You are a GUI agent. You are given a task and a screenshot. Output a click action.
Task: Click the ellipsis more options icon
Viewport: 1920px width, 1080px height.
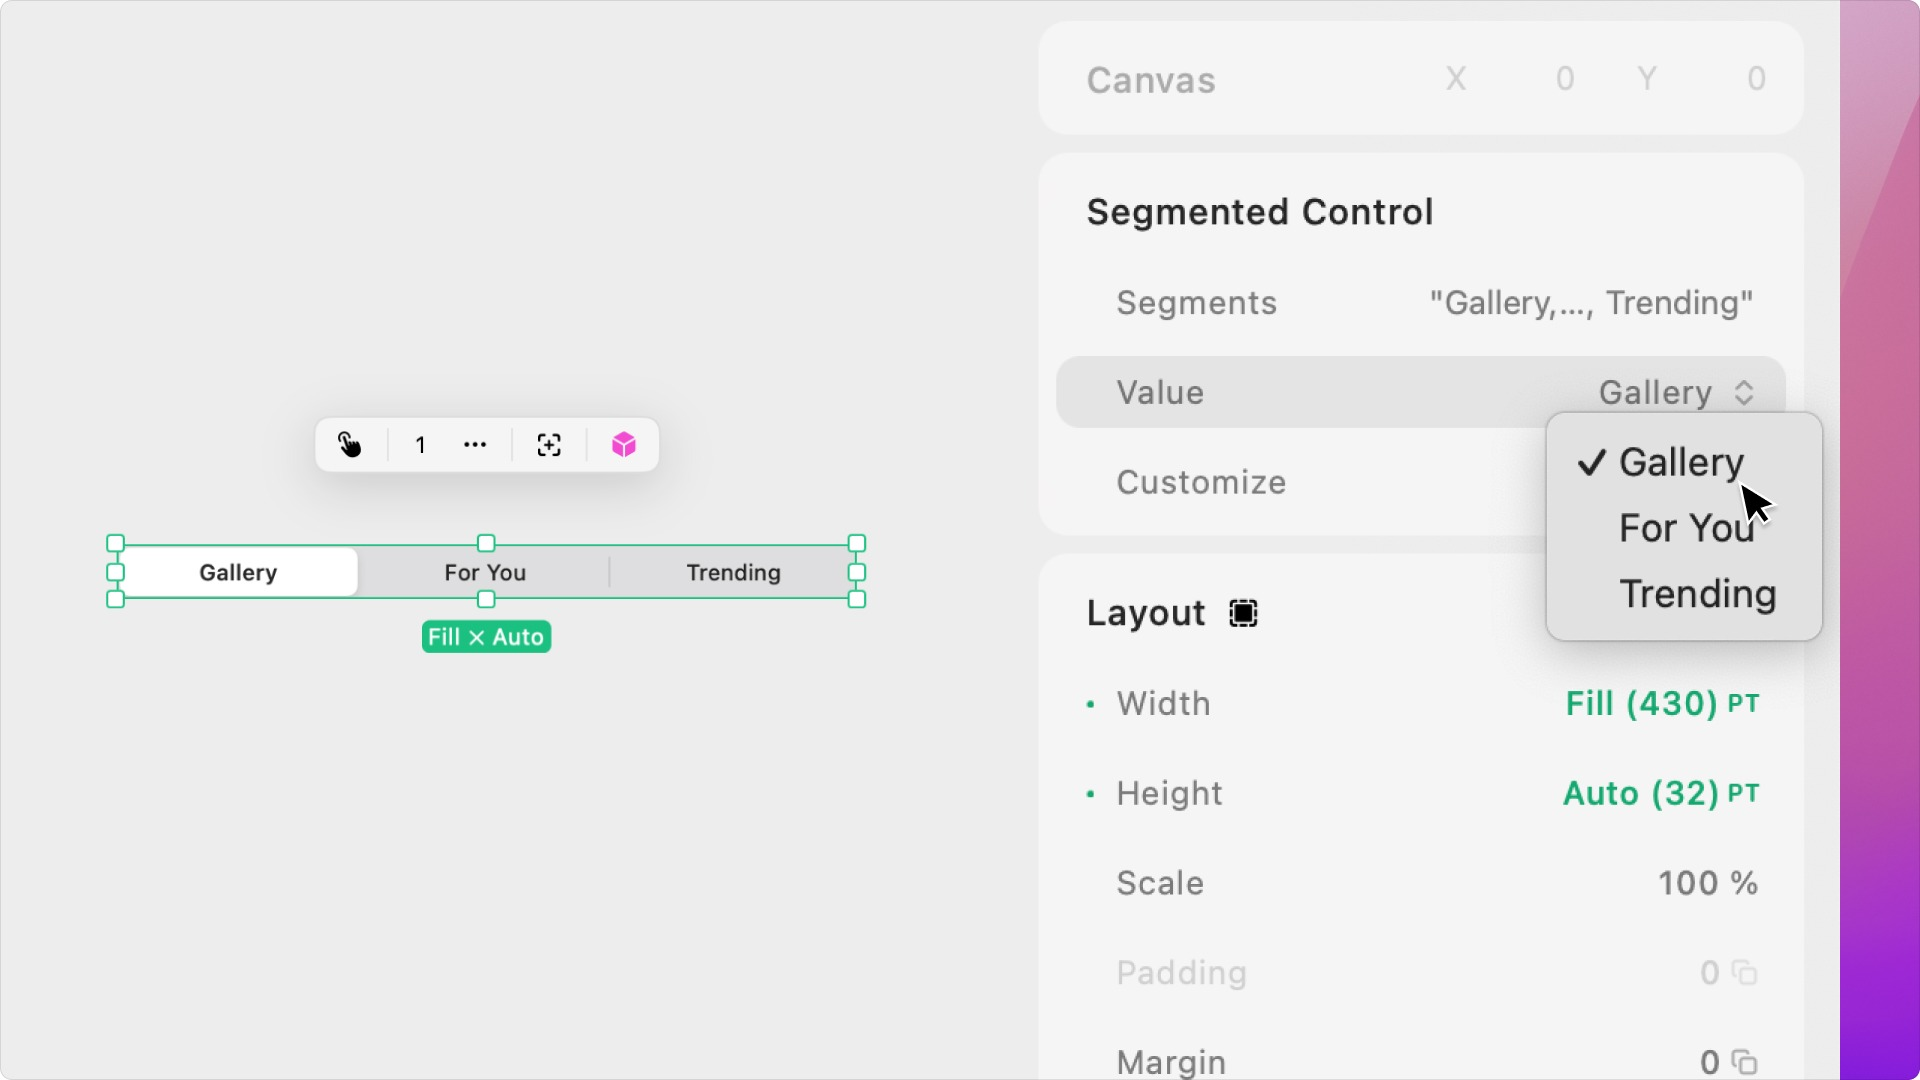pos(475,445)
